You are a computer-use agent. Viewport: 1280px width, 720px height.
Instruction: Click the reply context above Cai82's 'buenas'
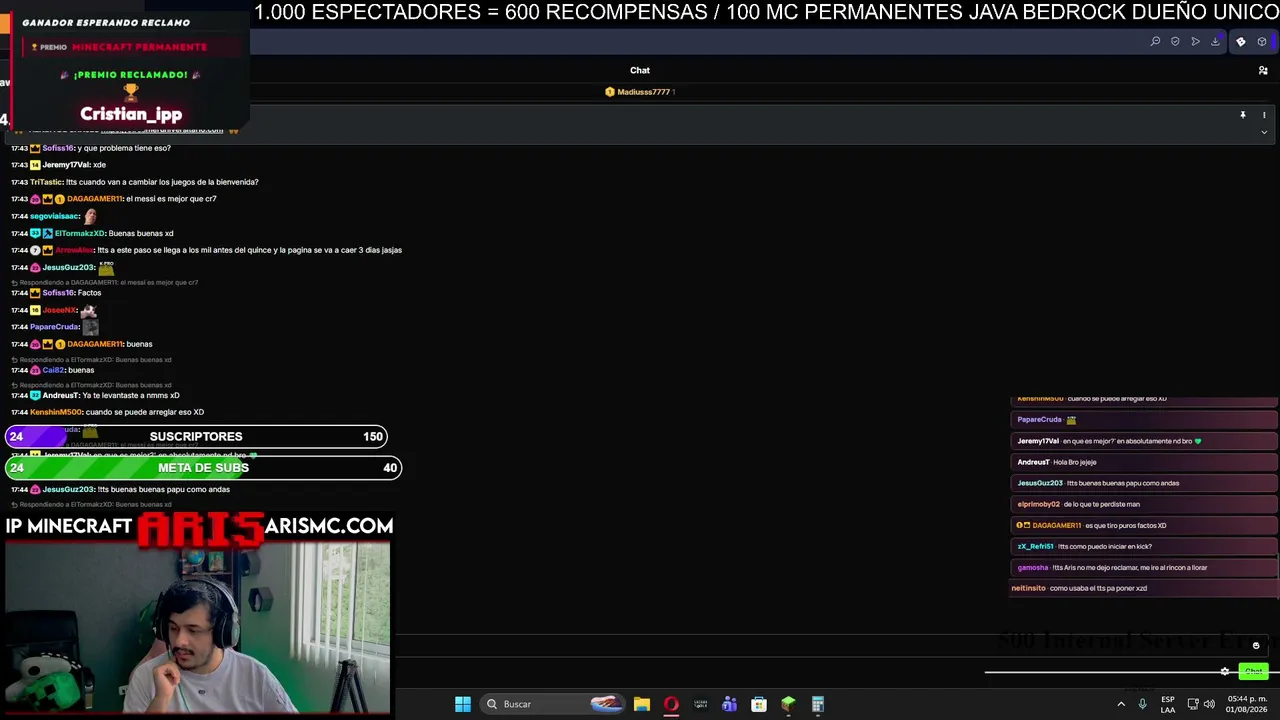coord(91,359)
